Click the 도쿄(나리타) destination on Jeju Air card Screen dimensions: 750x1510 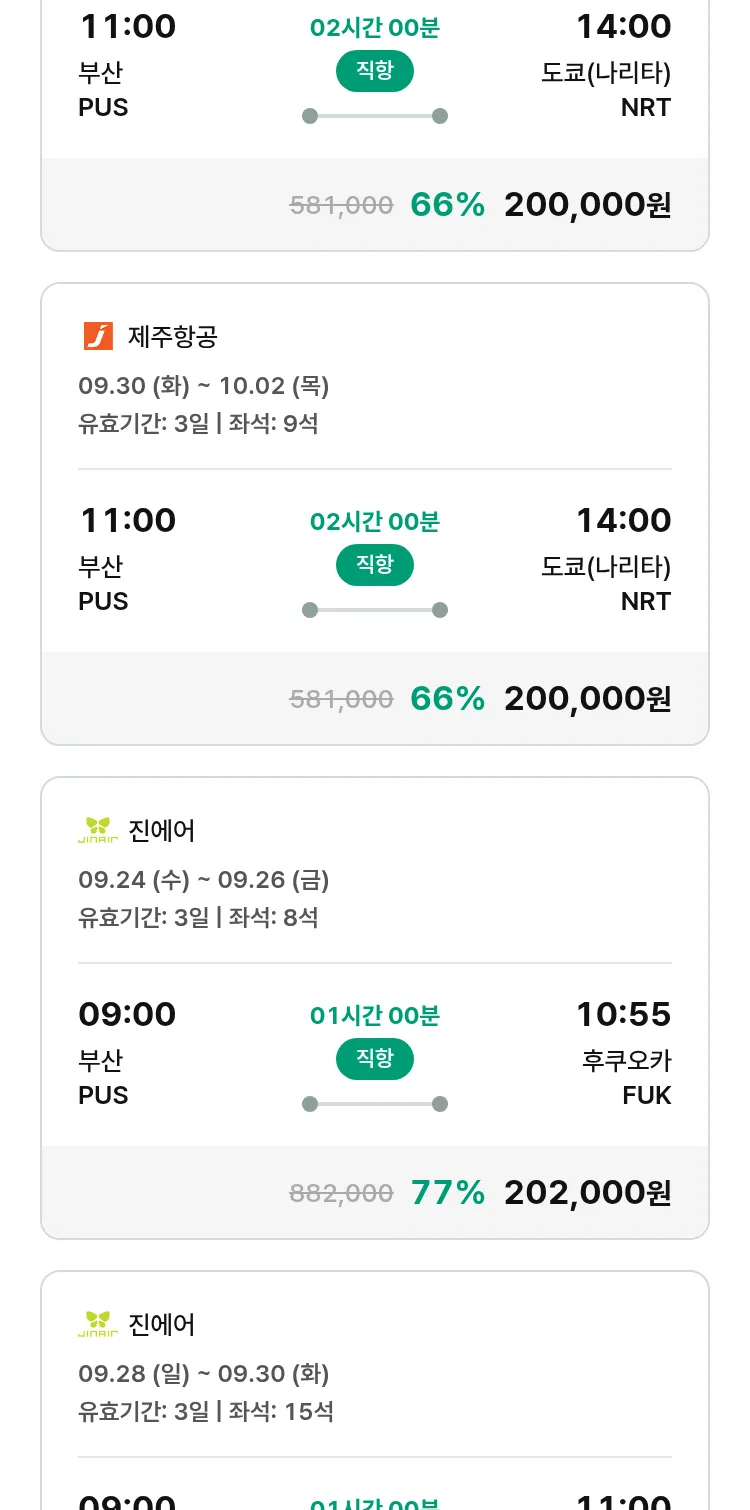(x=606, y=567)
